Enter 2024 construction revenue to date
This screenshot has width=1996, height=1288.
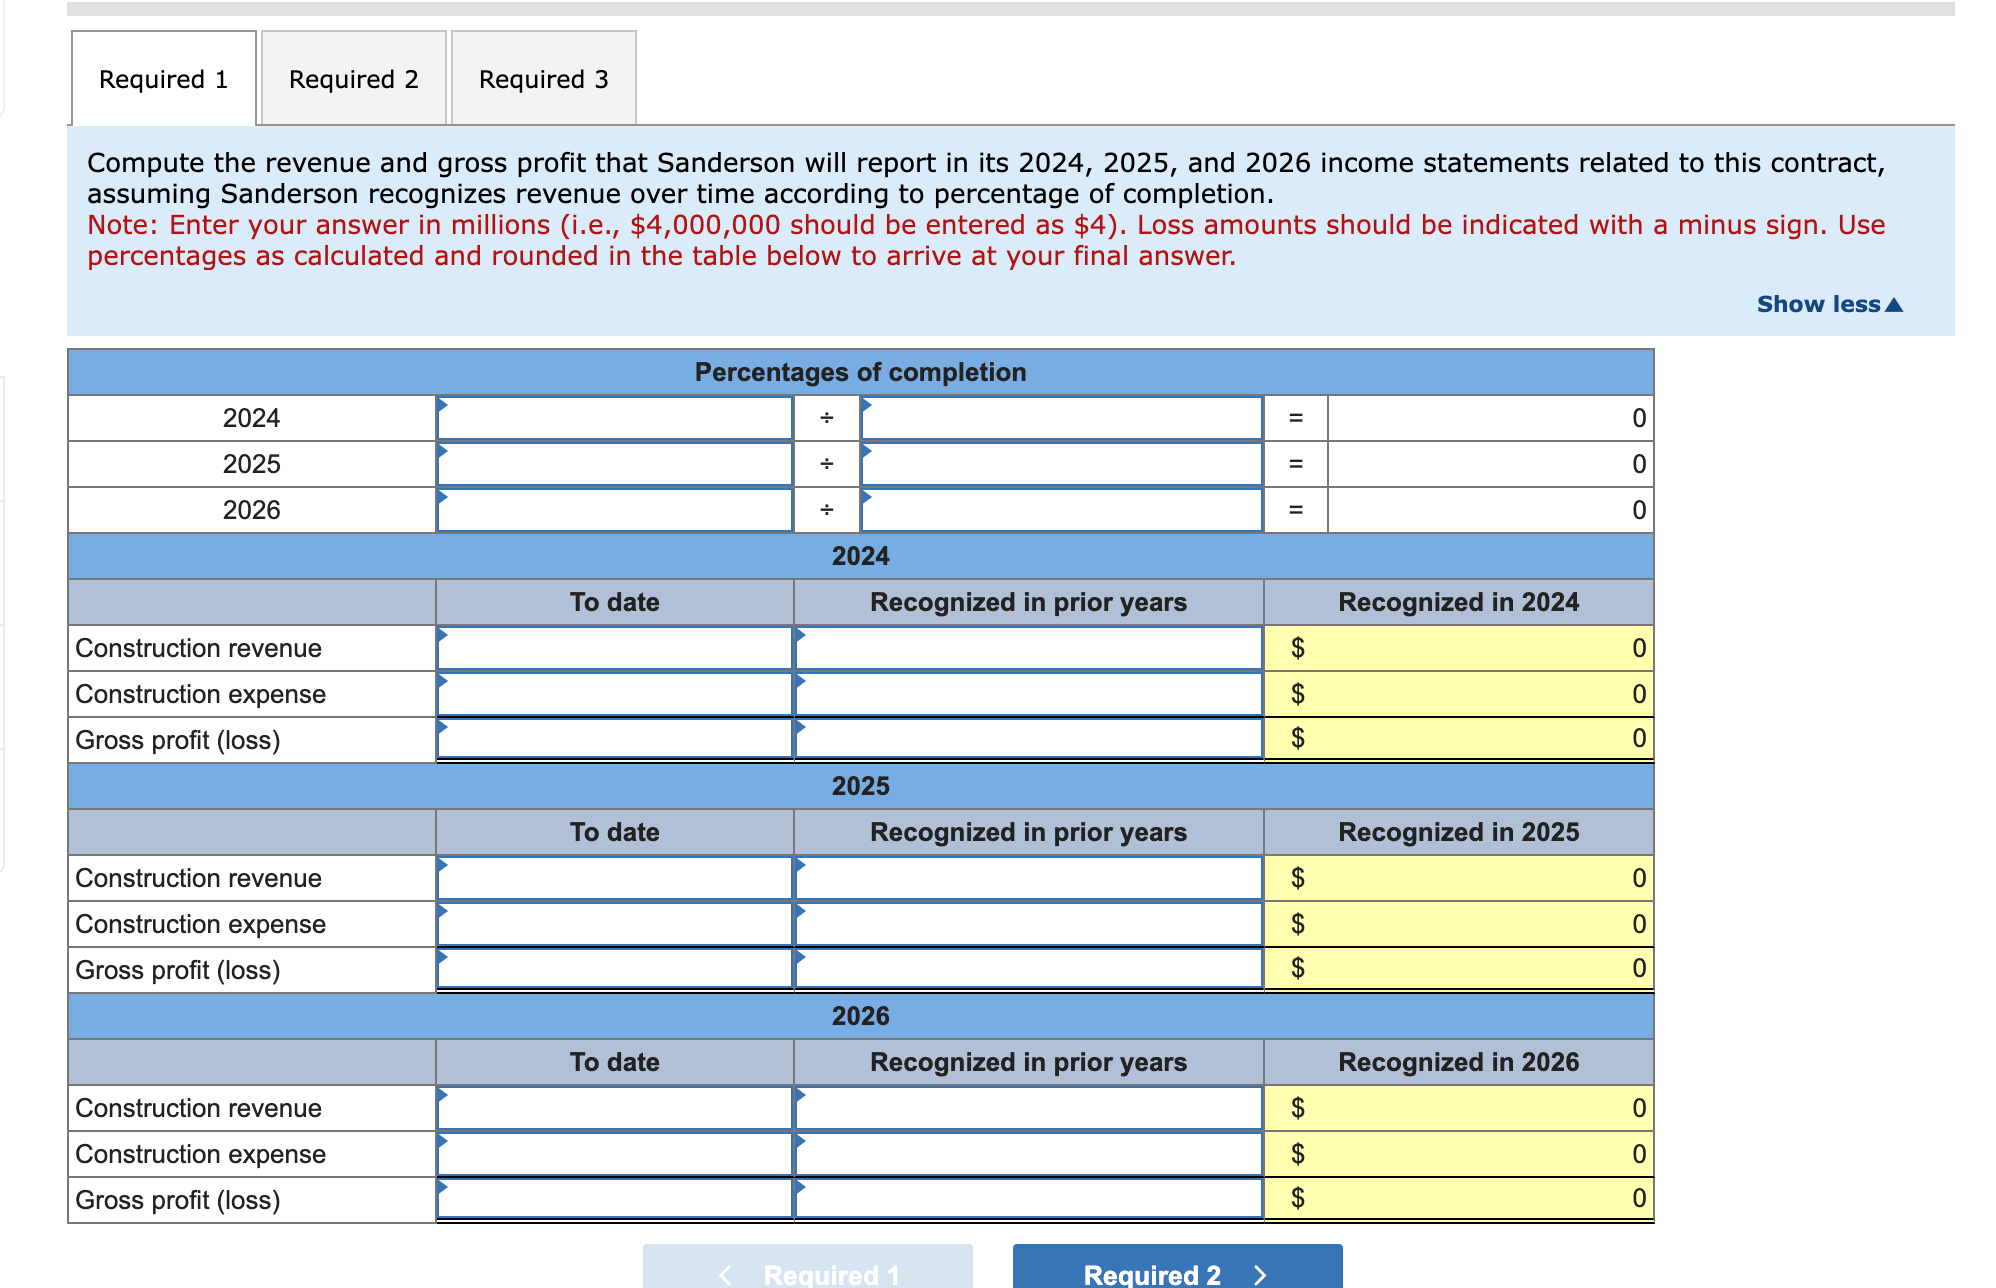coord(615,648)
